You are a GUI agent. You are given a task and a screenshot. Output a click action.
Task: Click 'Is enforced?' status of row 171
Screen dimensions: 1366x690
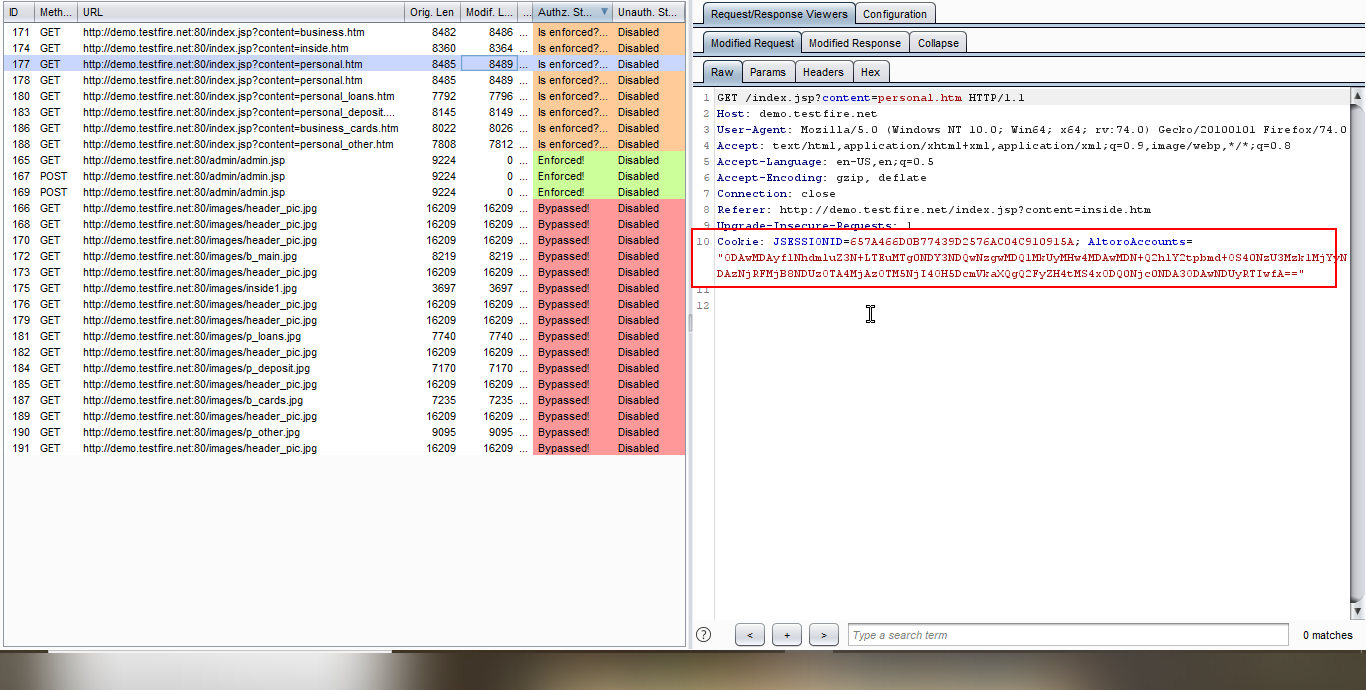coord(573,32)
